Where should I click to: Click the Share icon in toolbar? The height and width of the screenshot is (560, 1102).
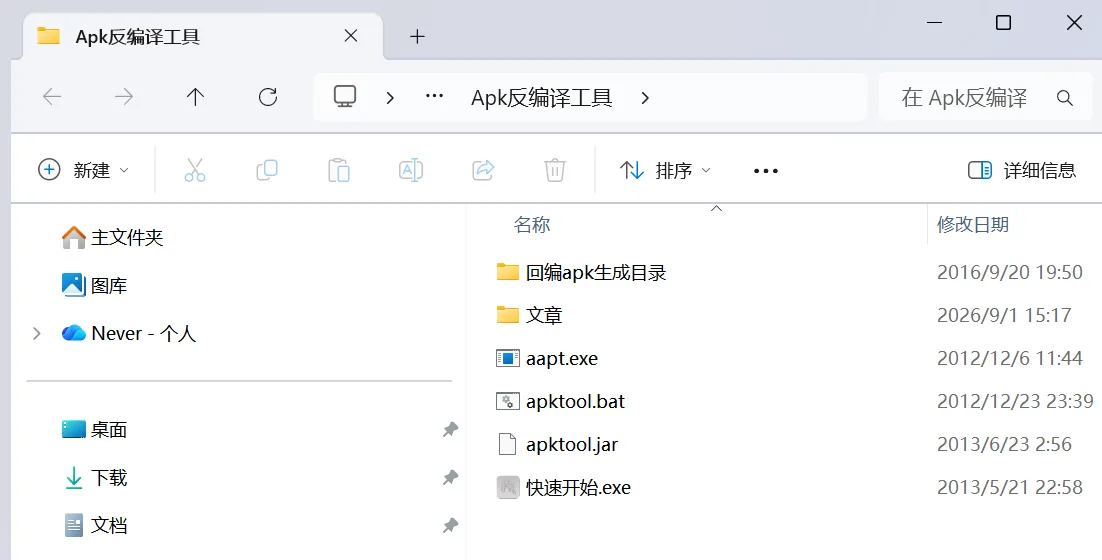pyautogui.click(x=483, y=170)
